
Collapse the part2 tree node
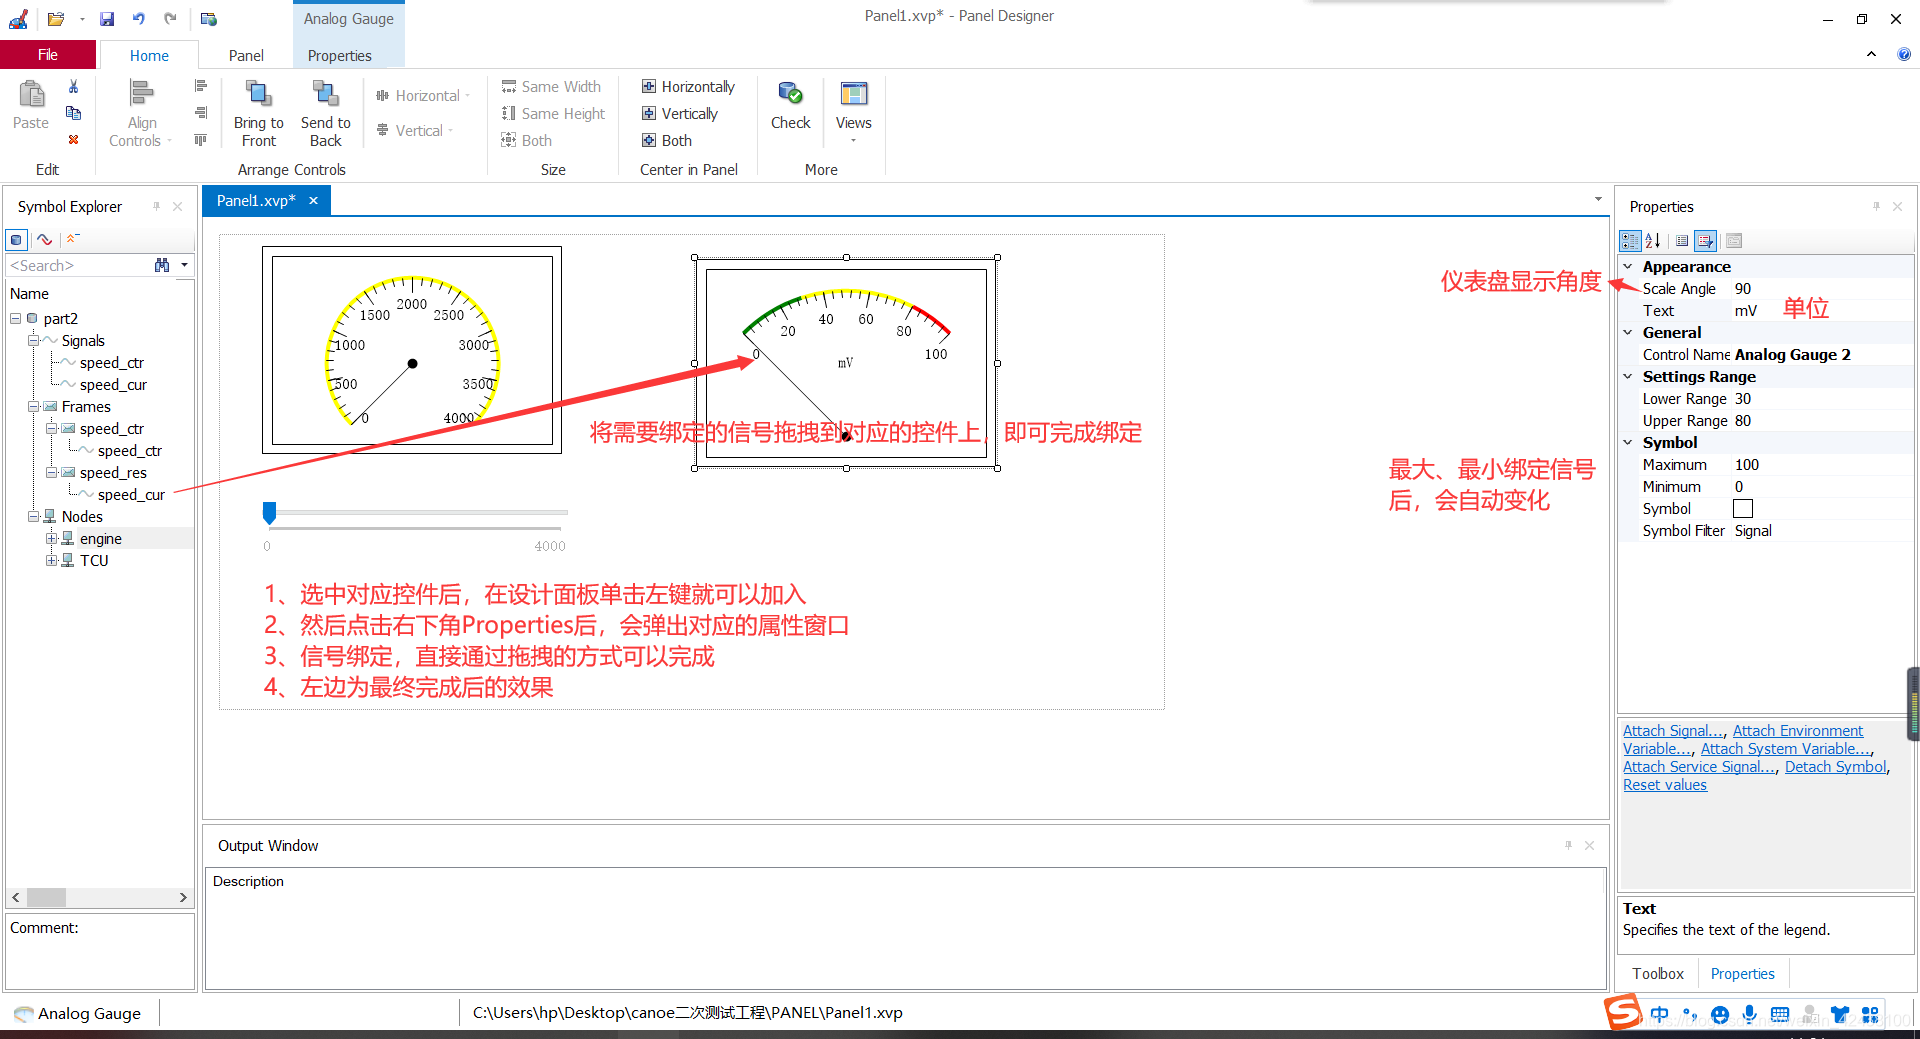click(x=16, y=319)
